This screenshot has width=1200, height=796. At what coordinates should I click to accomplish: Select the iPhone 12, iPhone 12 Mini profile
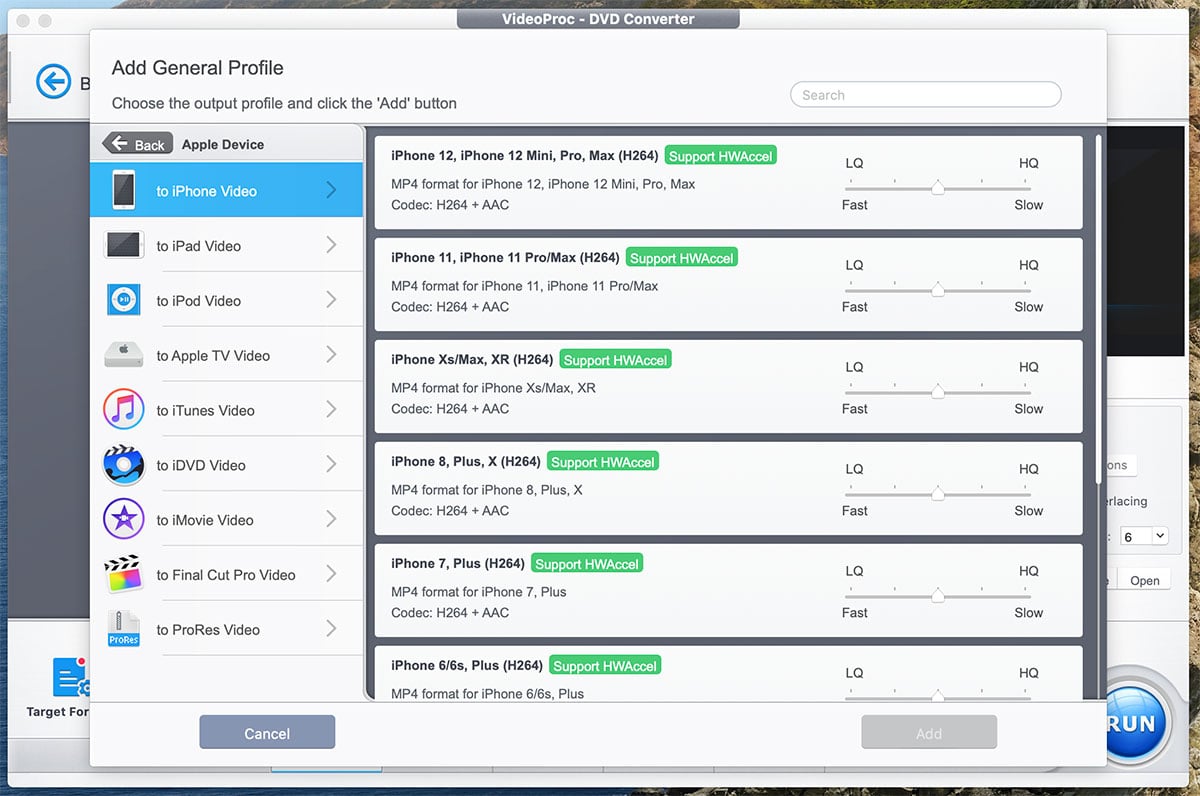point(728,182)
